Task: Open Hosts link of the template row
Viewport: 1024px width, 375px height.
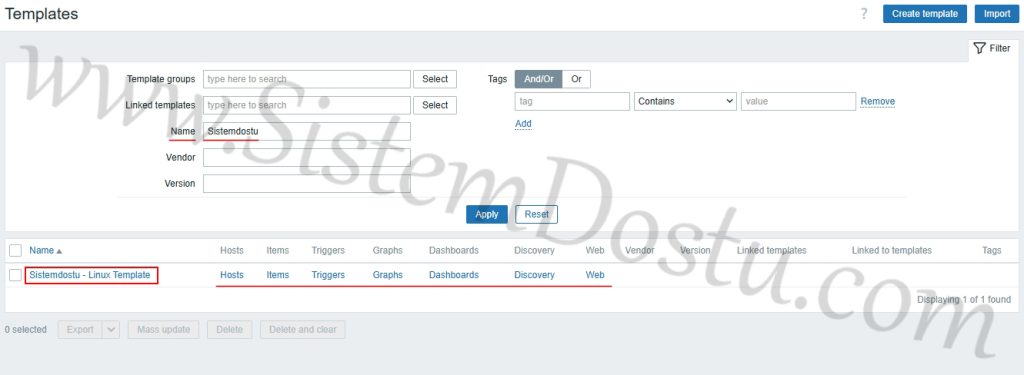Action: (232, 275)
